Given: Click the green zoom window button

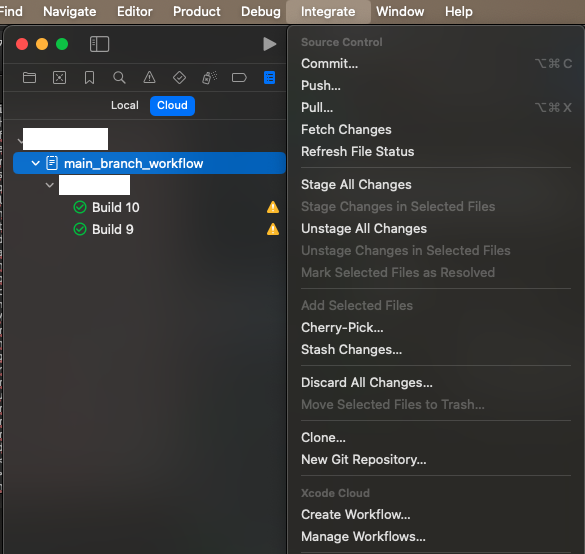Looking at the screenshot, I should coord(62,44).
